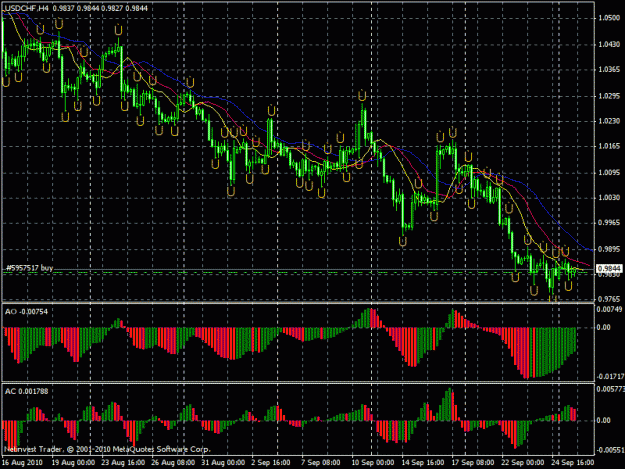Click the 1.0295 price axis label
625x469 pixels.
click(x=609, y=96)
